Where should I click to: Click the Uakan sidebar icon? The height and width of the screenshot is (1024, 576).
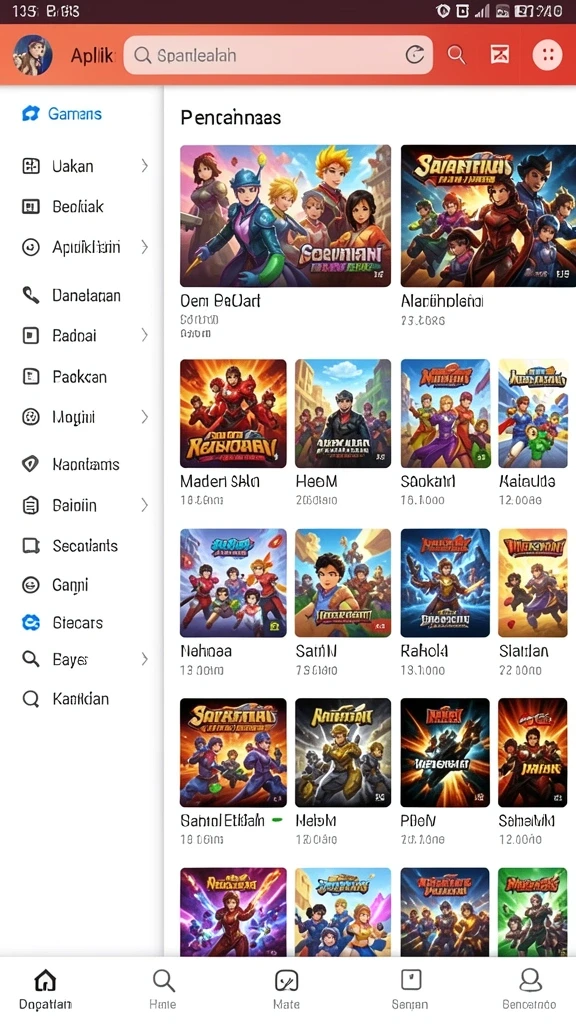[30, 166]
